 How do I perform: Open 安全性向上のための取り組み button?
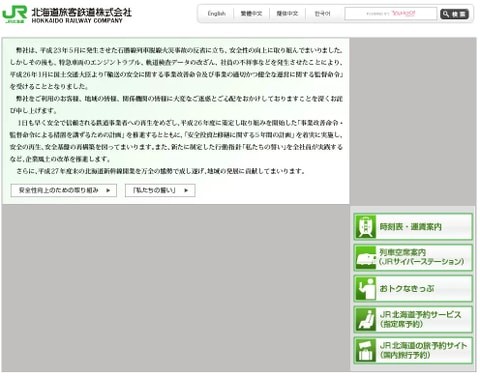(64, 190)
